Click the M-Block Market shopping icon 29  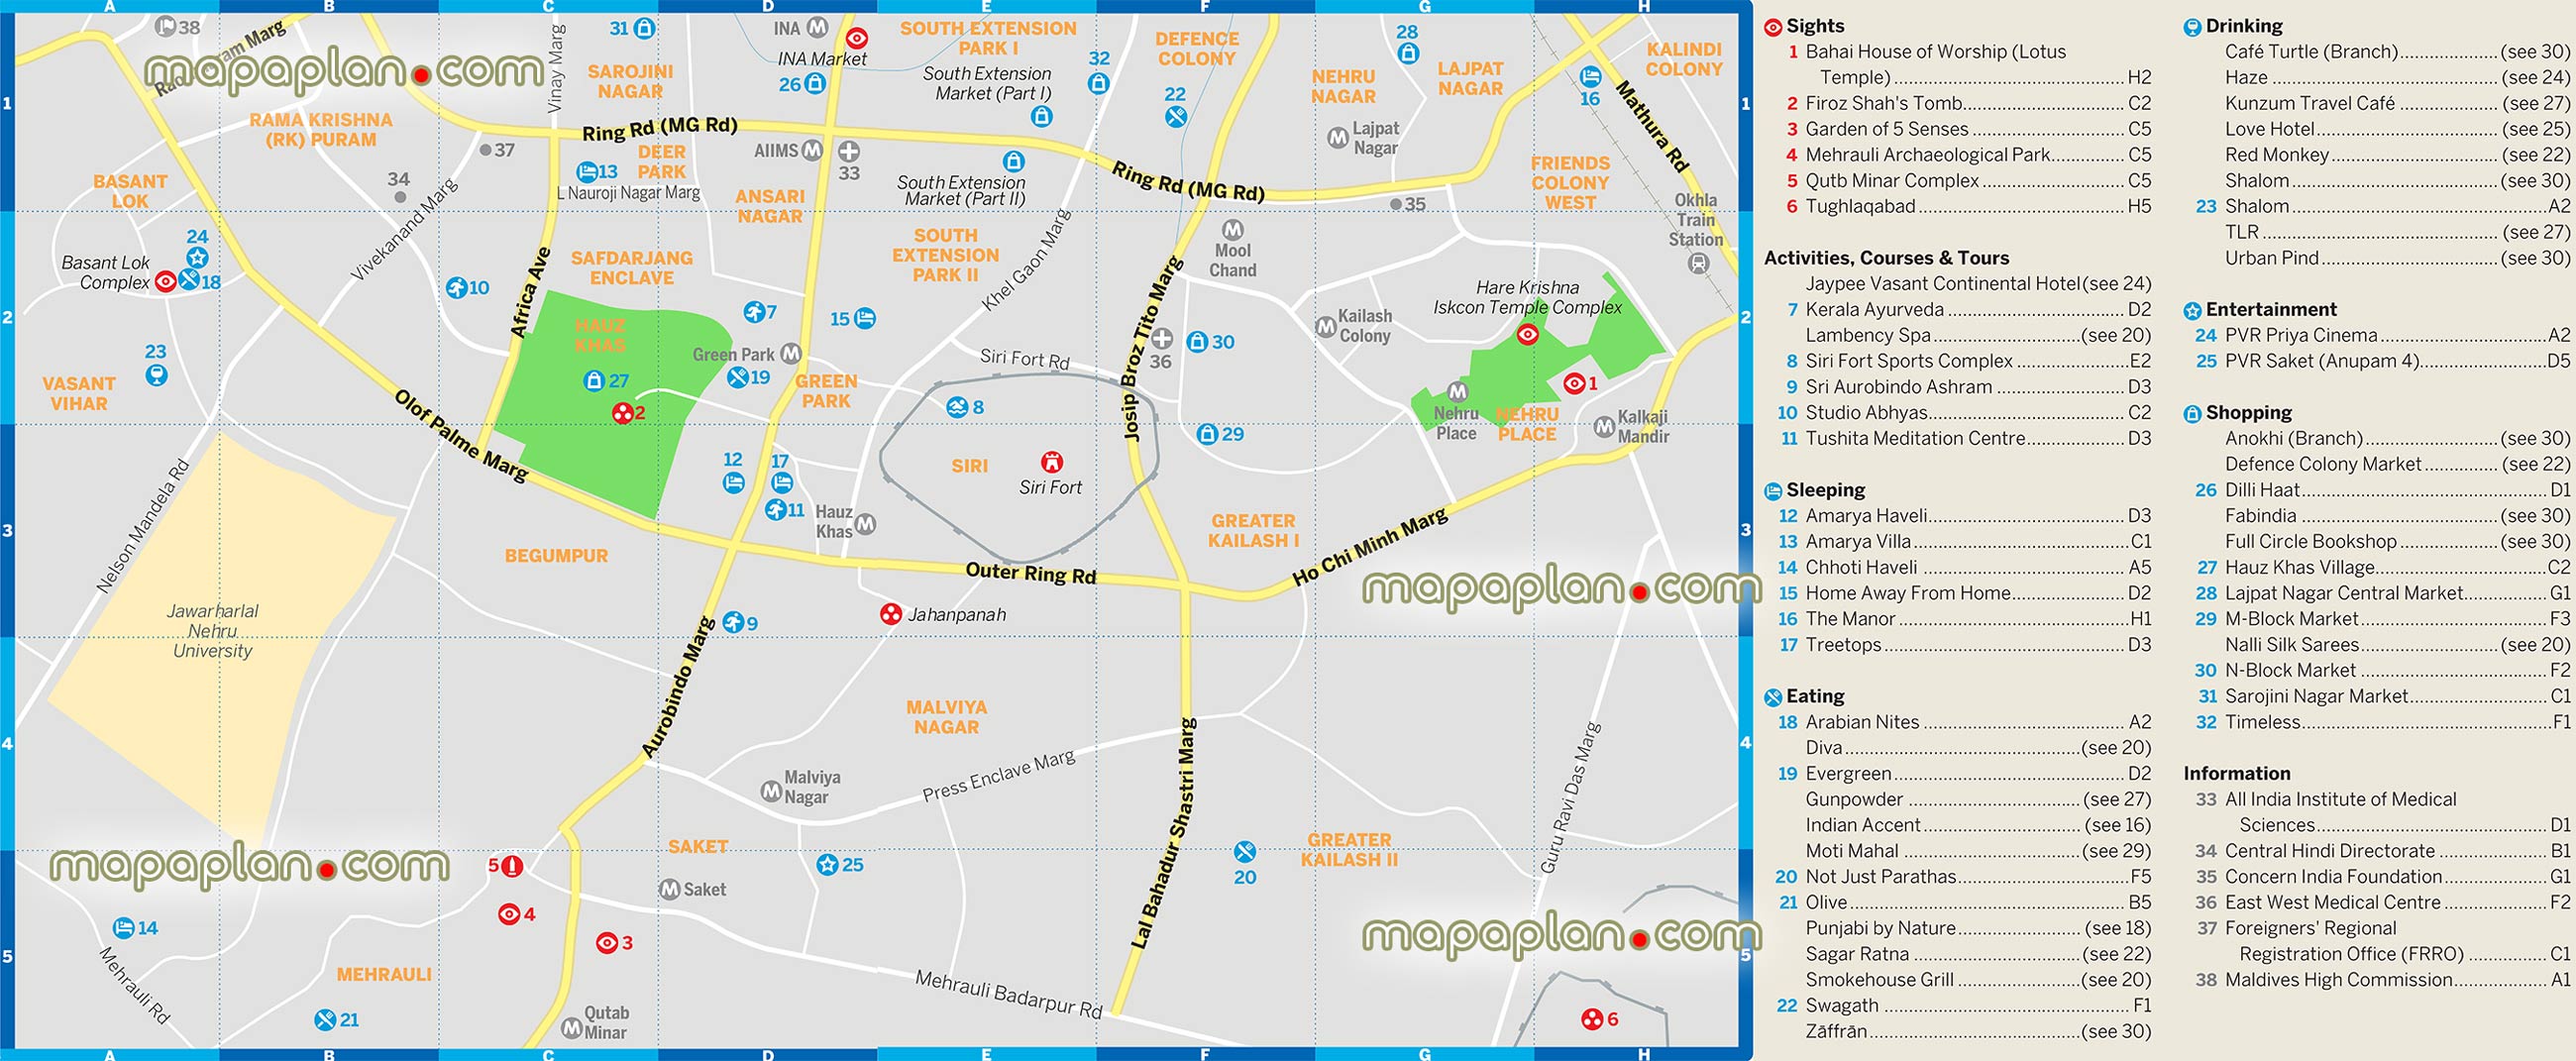1207,434
